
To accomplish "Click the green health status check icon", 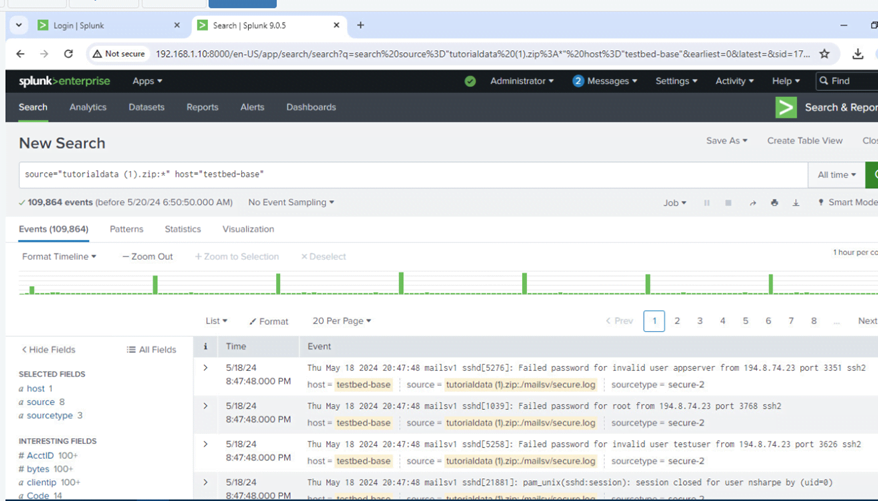I will pyautogui.click(x=470, y=81).
